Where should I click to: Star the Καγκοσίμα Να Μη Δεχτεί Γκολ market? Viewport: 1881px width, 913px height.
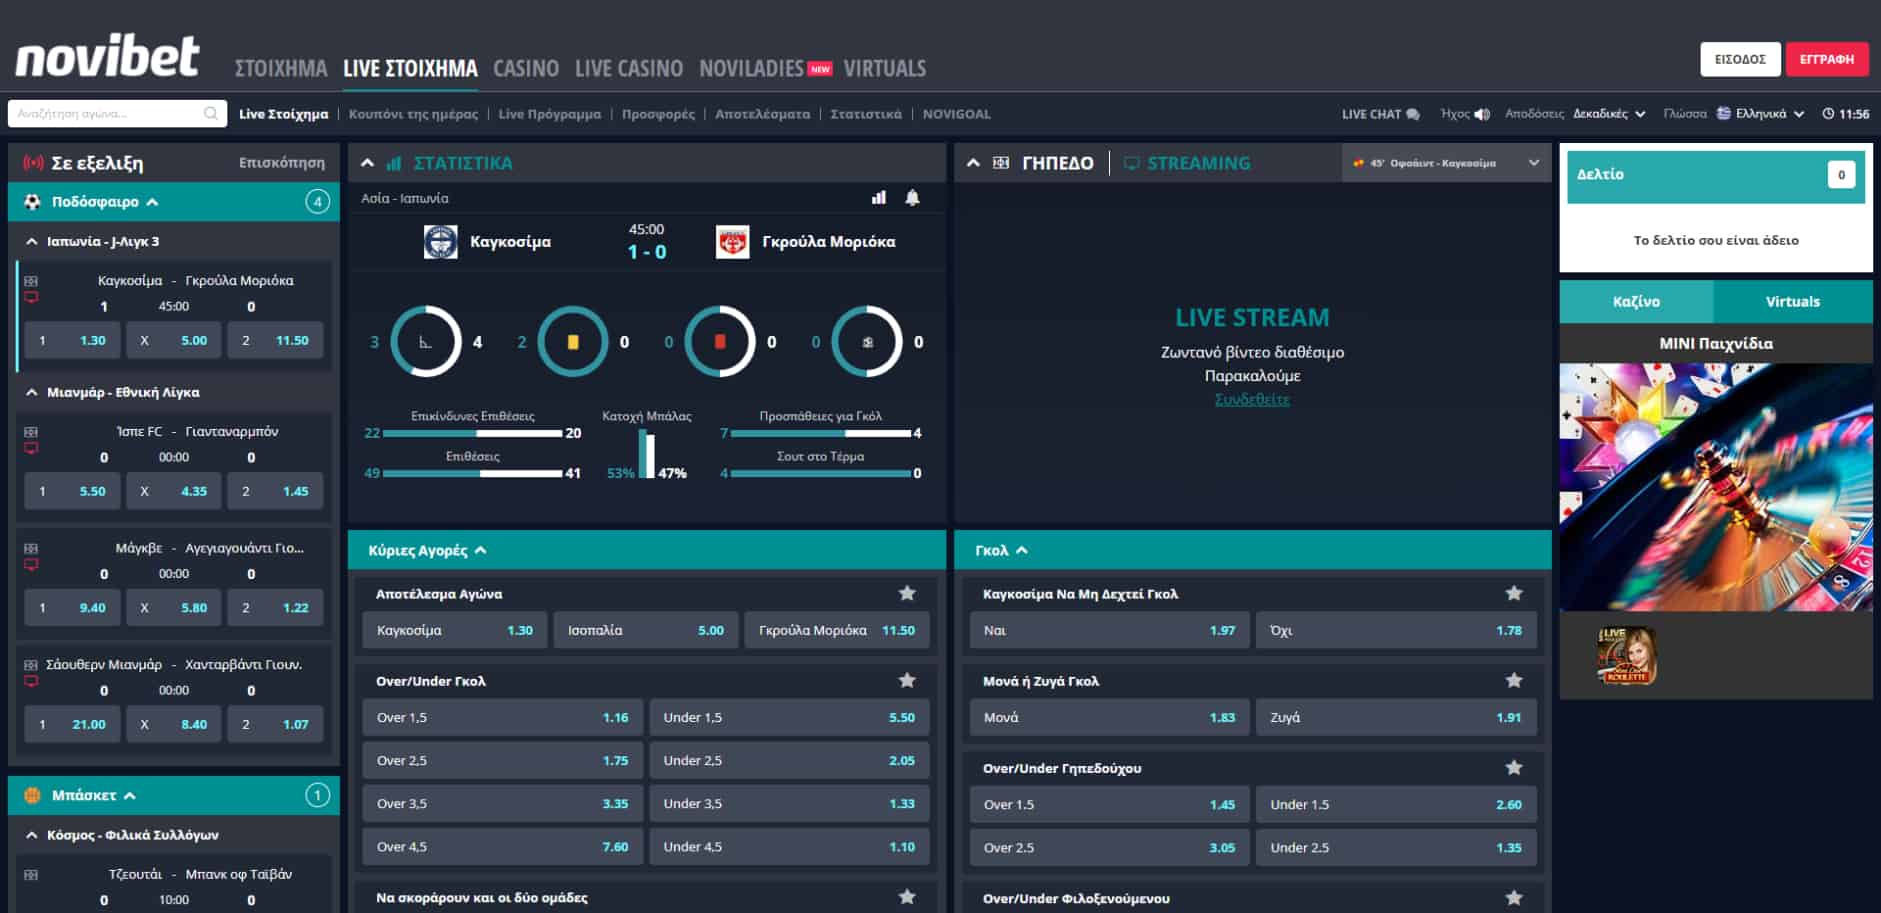pos(1514,593)
